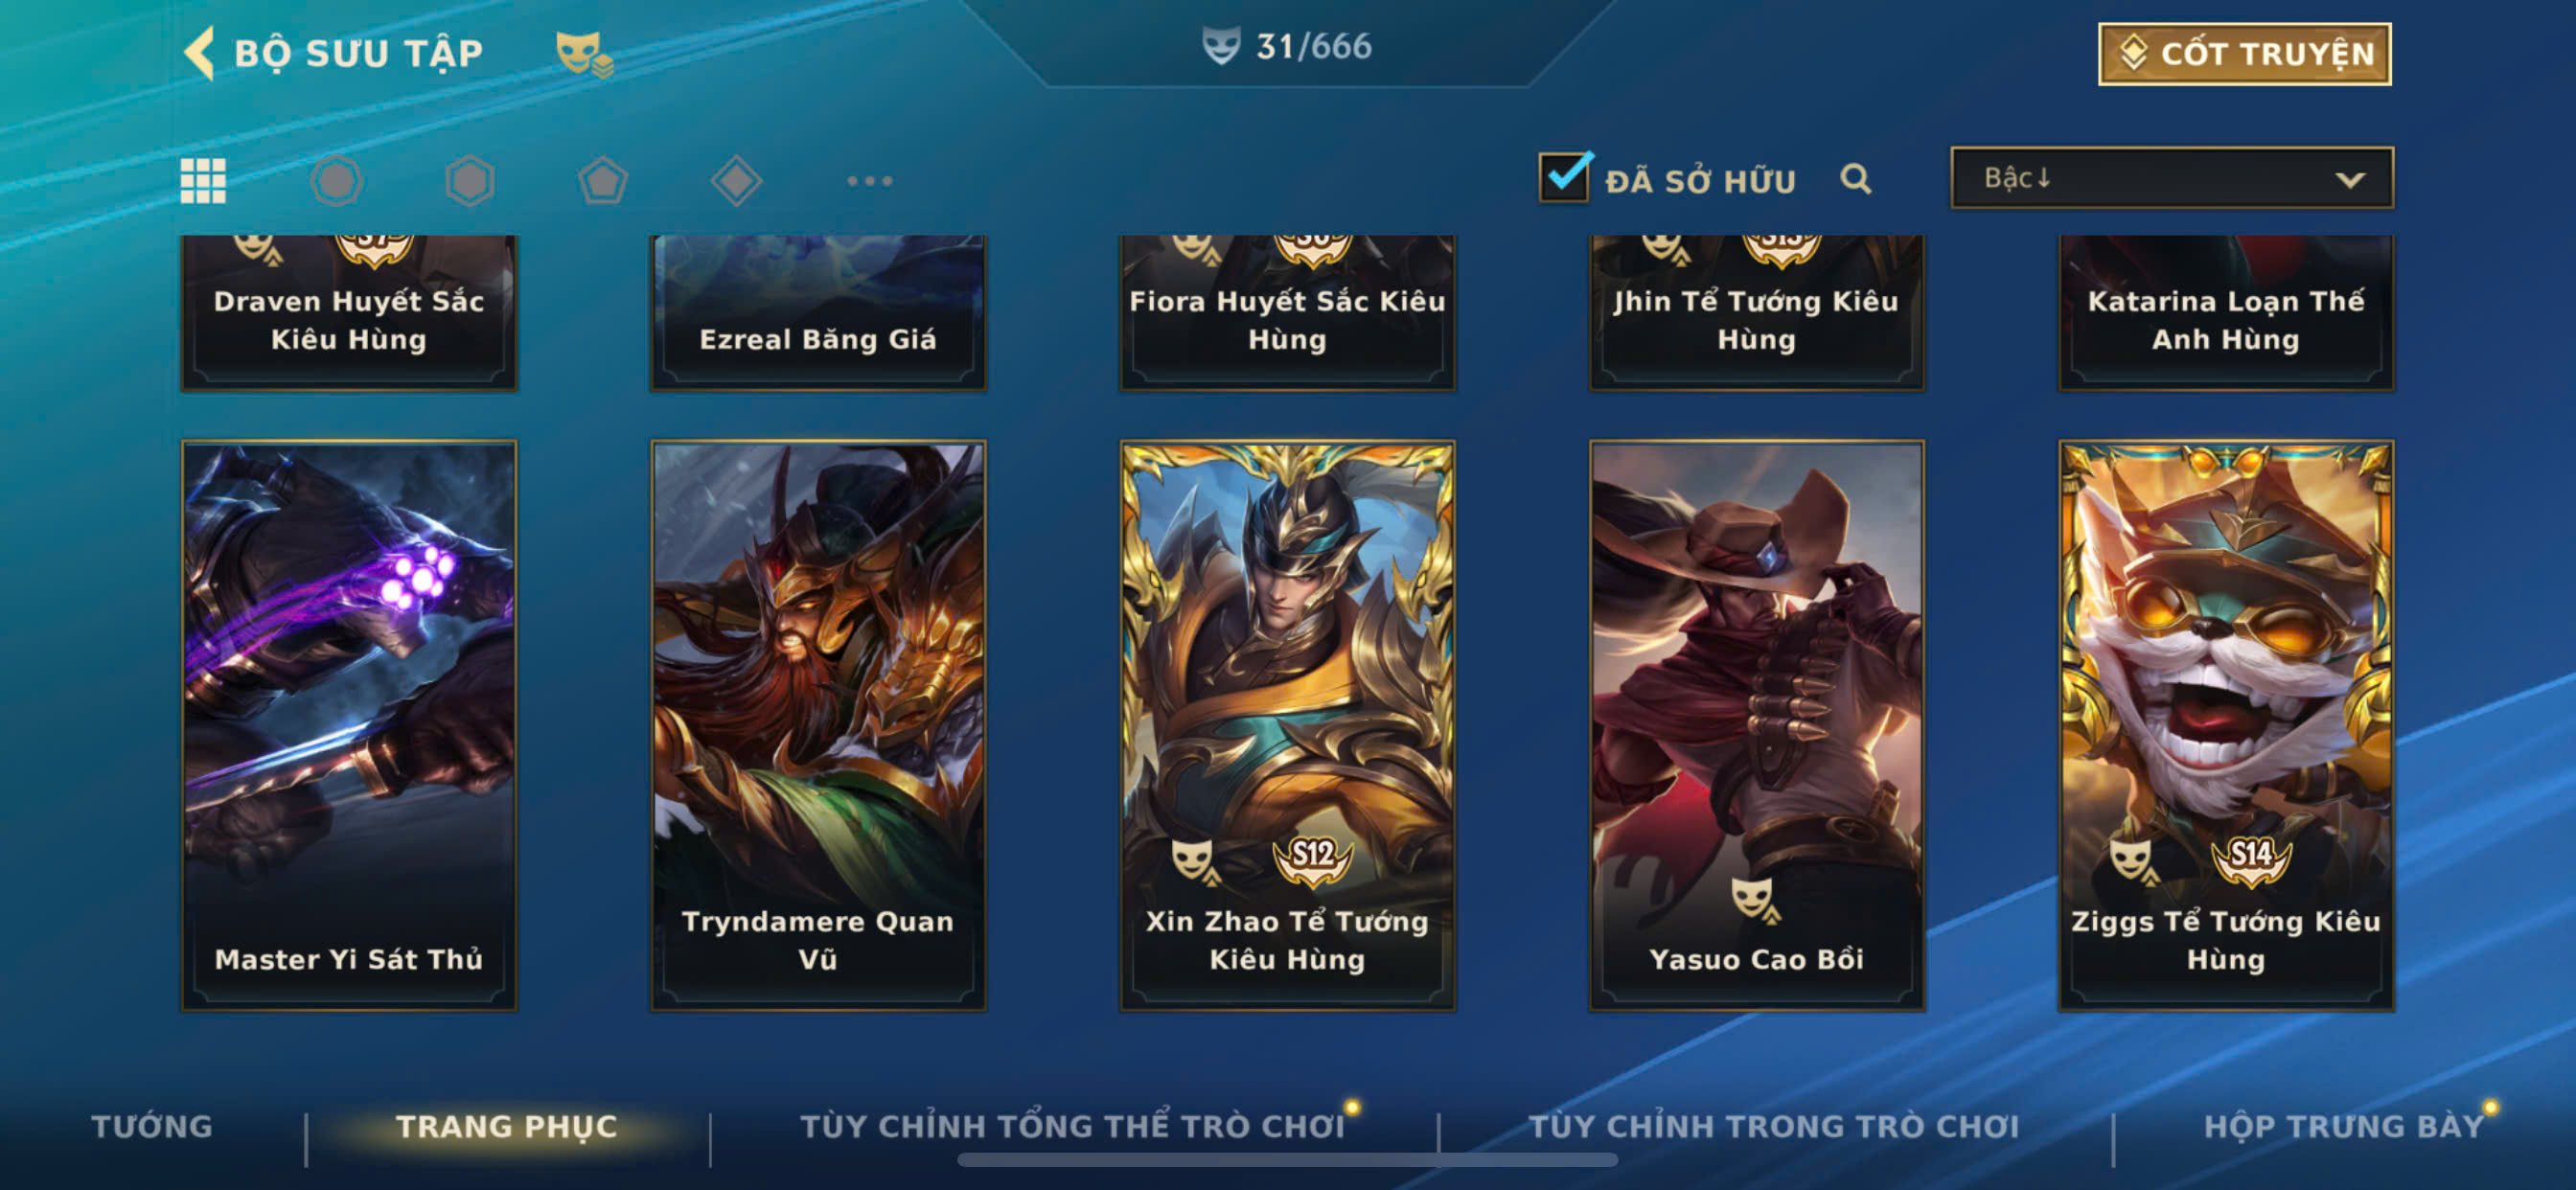The height and width of the screenshot is (1190, 2576).
Task: Open Master Yi Sát Thủ skin
Action: (x=348, y=725)
